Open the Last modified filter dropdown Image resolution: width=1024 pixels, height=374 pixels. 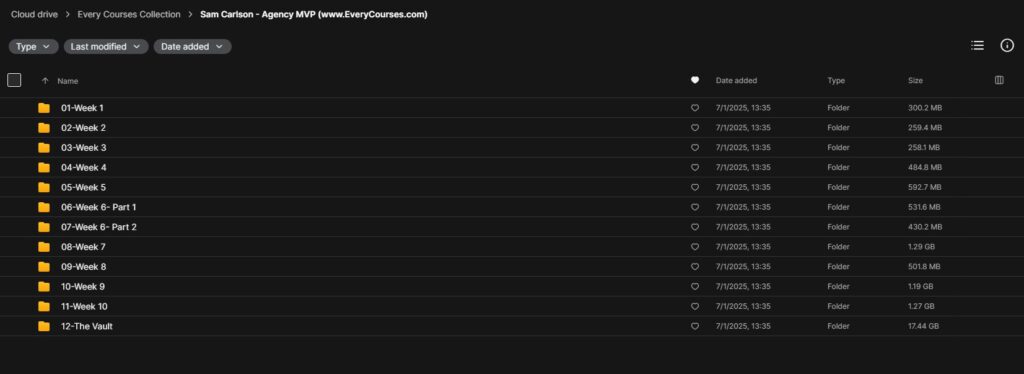106,46
